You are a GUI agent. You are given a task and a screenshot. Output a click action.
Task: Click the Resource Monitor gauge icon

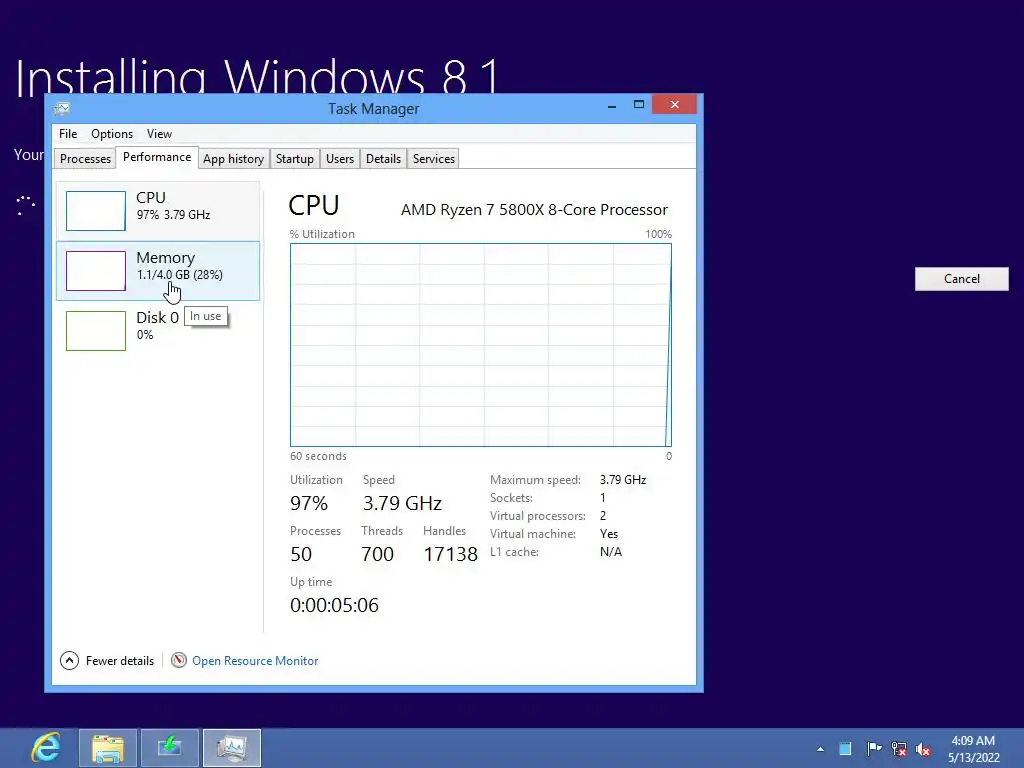click(x=179, y=660)
